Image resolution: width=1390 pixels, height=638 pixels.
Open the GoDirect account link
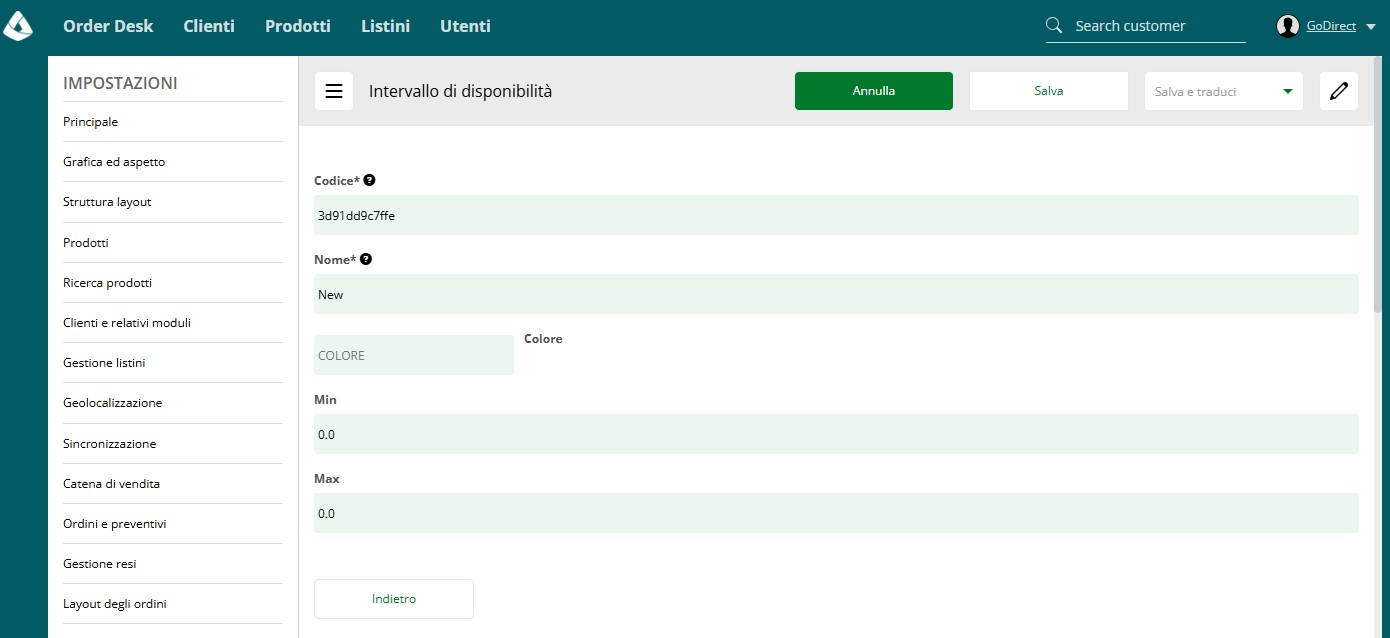(1331, 27)
